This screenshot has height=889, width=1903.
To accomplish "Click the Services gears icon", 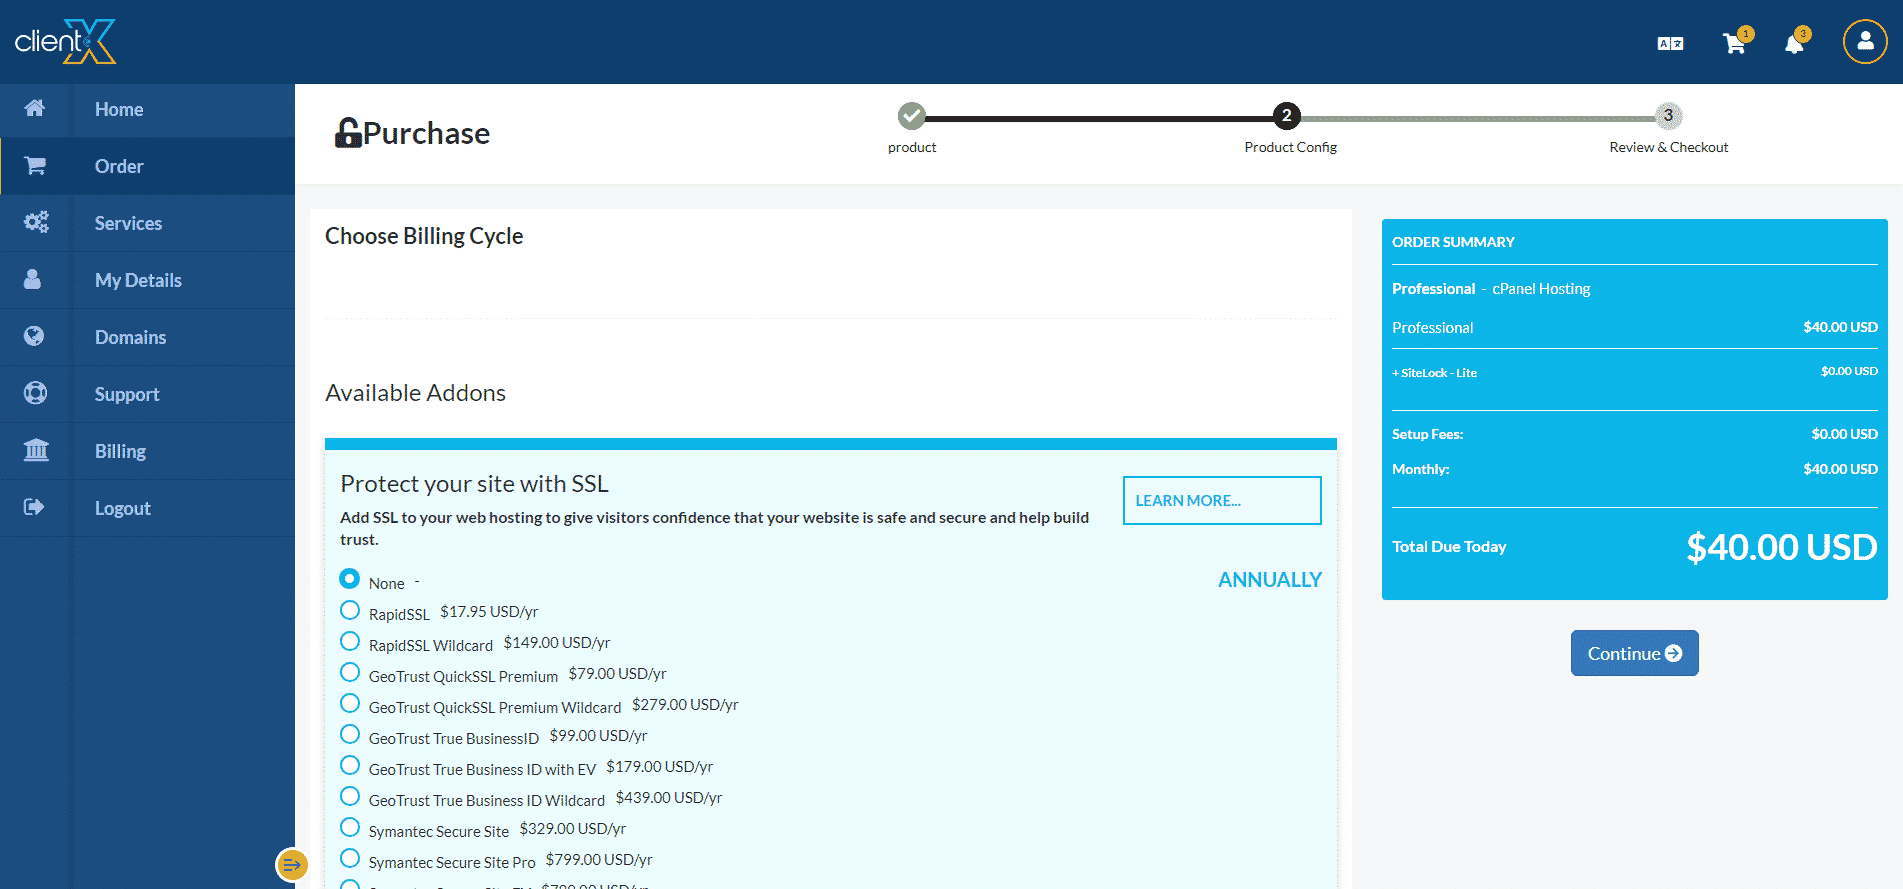I will click(36, 223).
